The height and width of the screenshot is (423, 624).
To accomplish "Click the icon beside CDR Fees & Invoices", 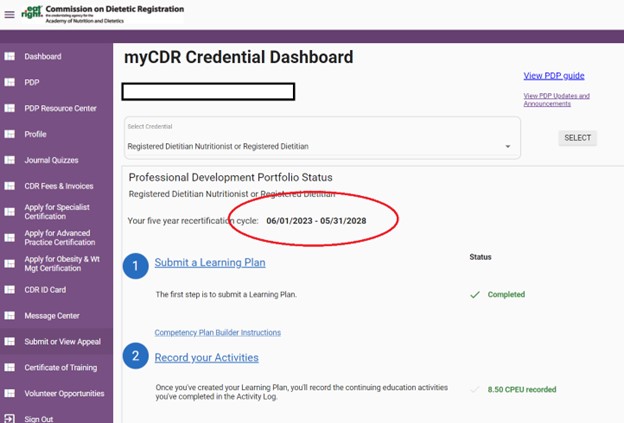I will coord(10,186).
